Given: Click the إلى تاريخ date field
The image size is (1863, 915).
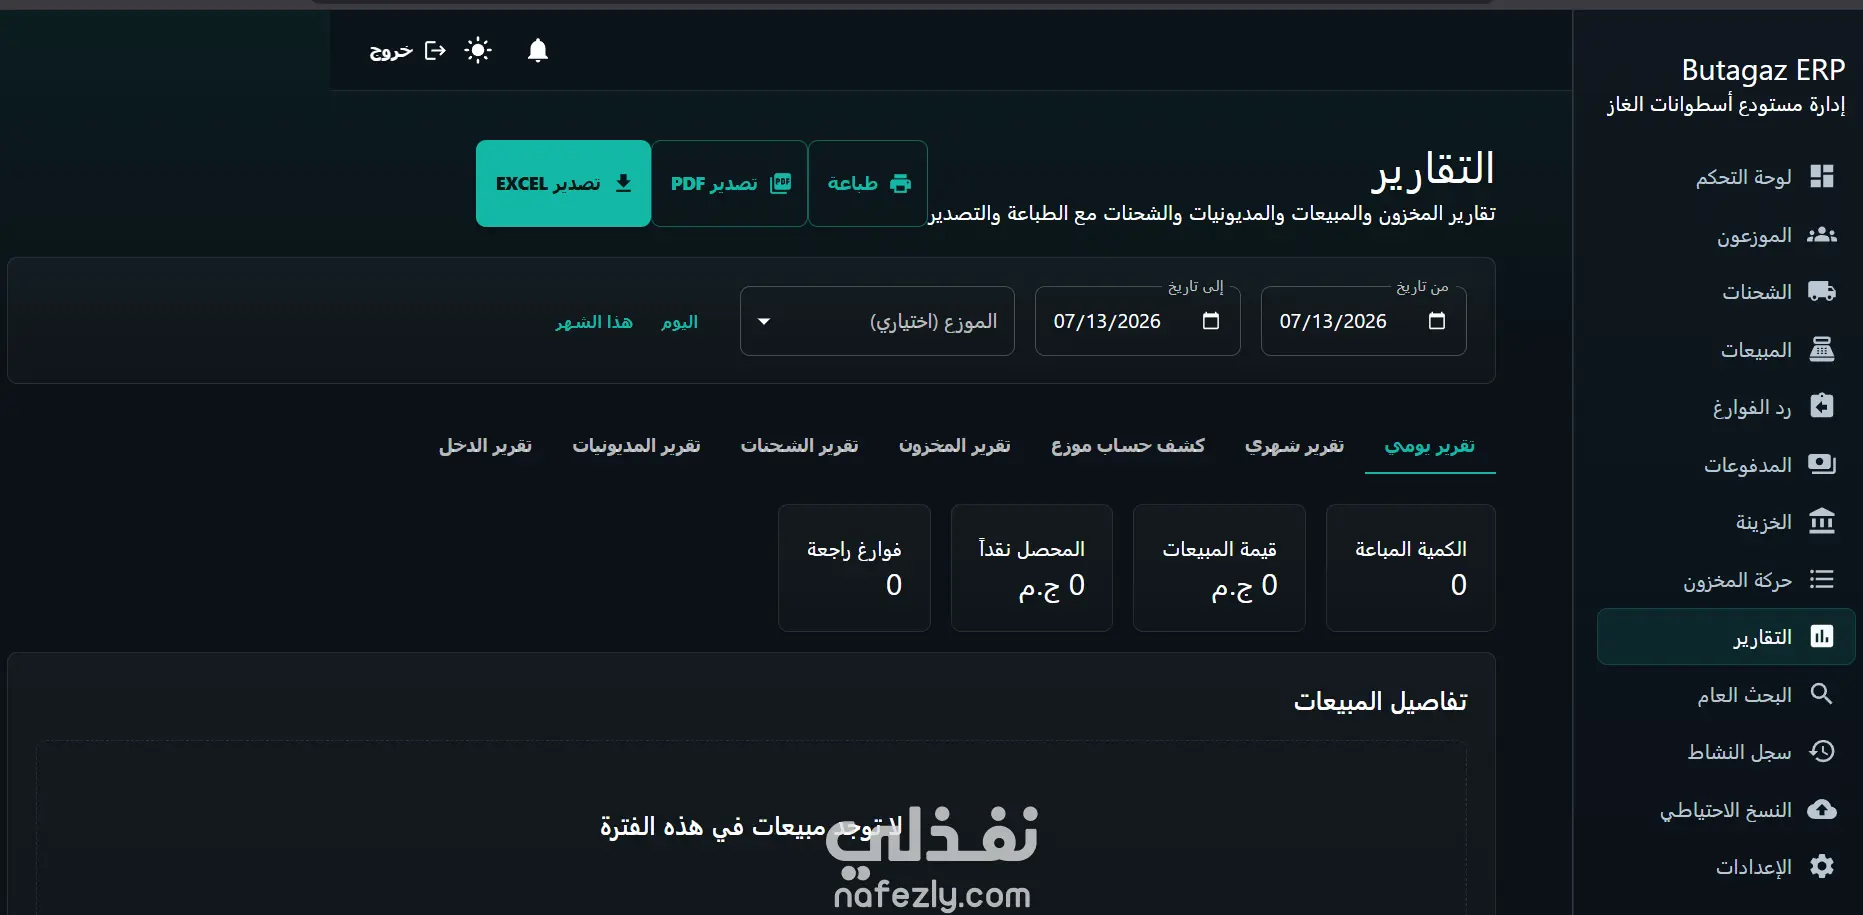Looking at the screenshot, I should pyautogui.click(x=1138, y=321).
